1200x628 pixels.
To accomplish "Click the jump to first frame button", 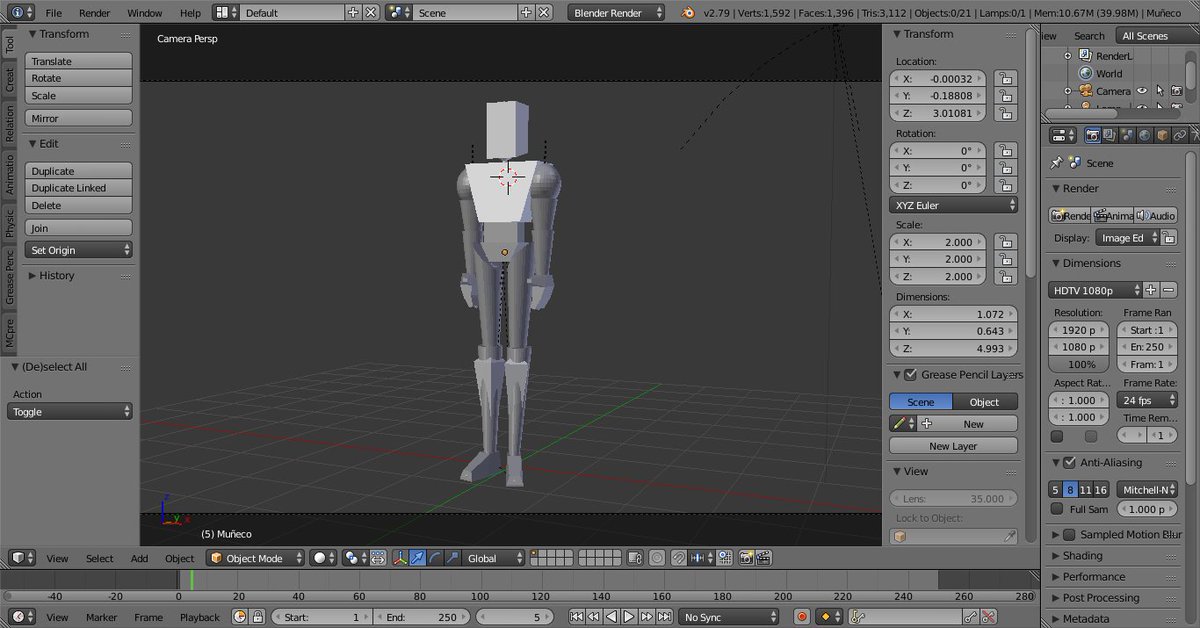I will 577,617.
